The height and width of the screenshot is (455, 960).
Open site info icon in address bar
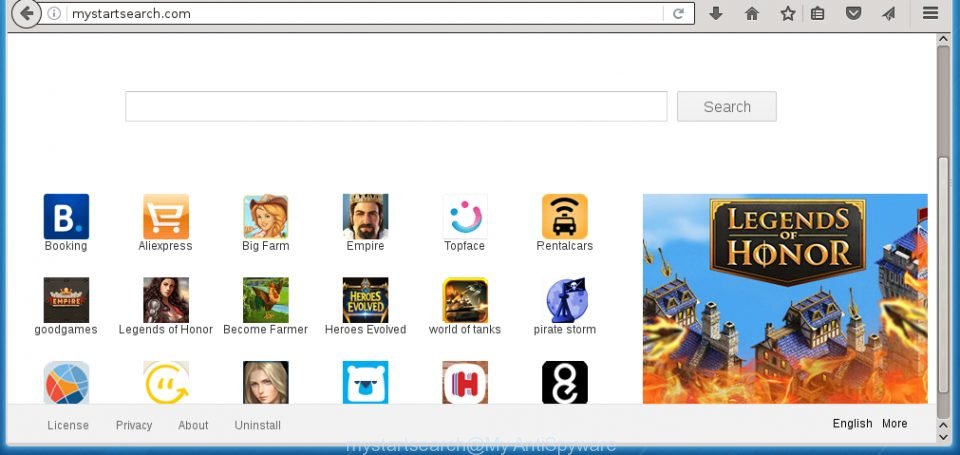click(x=54, y=13)
